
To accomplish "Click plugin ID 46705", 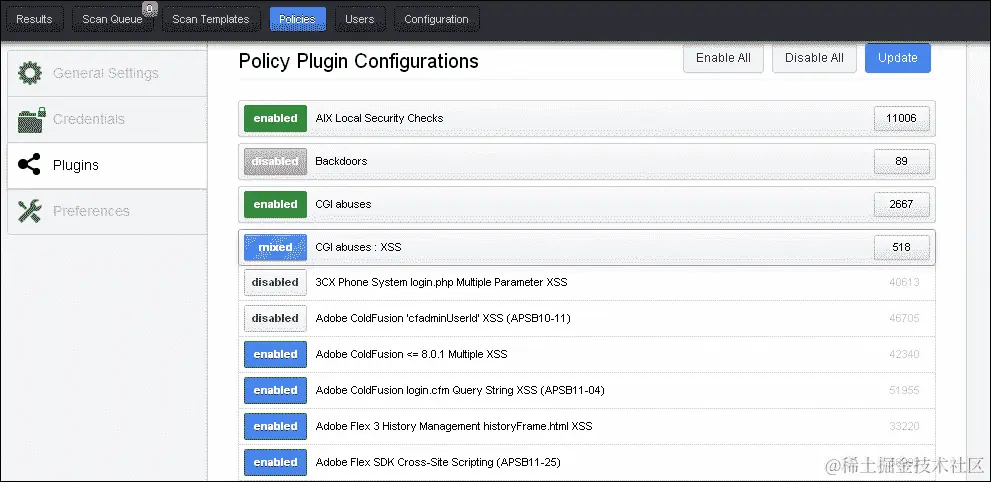I will click(x=904, y=318).
